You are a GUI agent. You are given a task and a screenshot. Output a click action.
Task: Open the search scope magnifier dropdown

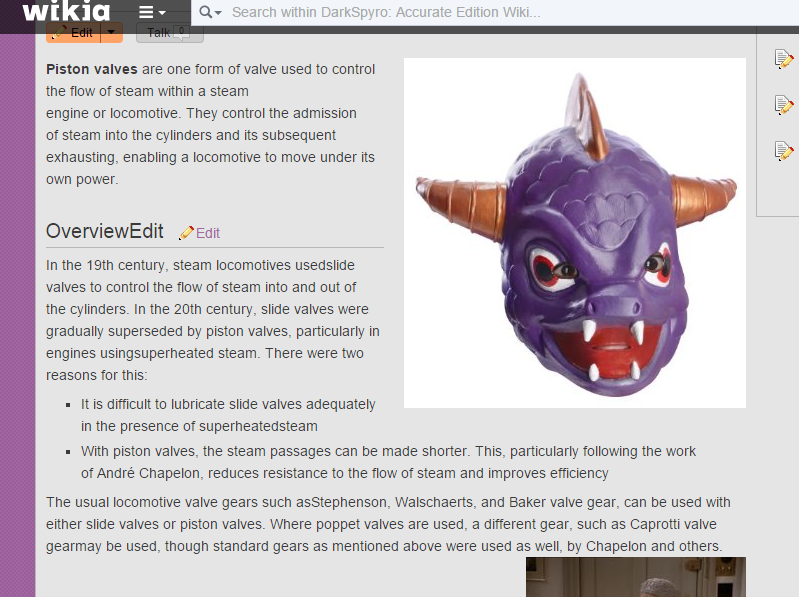coord(210,12)
